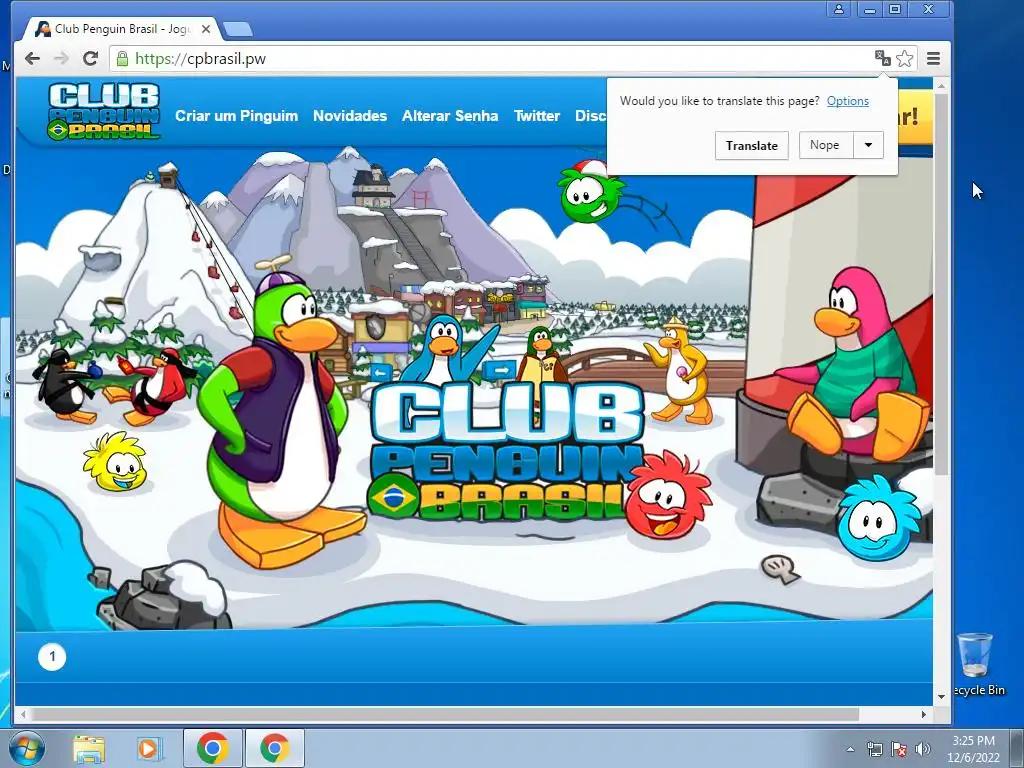Image resolution: width=1024 pixels, height=768 pixels.
Task: Click the horizontal scrollbar right arrow
Action: 923,714
